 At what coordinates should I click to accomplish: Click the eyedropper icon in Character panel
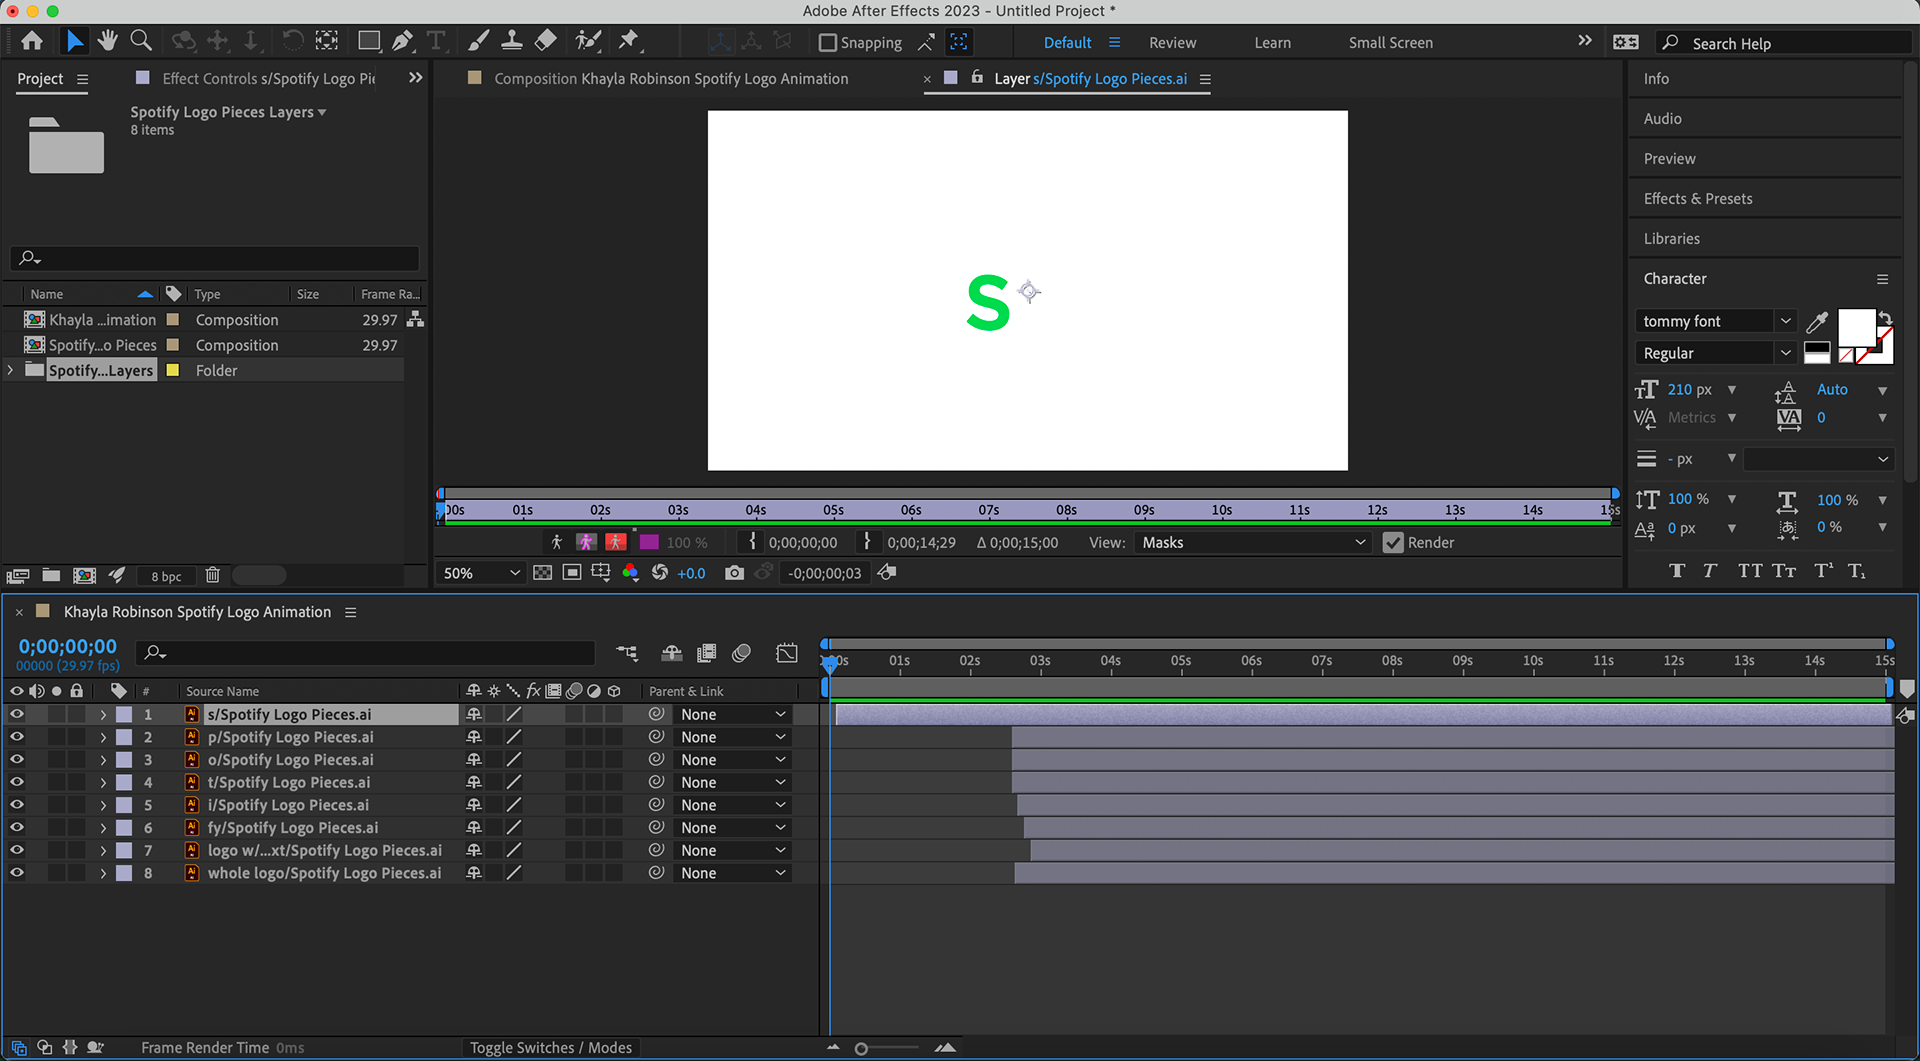(x=1817, y=322)
